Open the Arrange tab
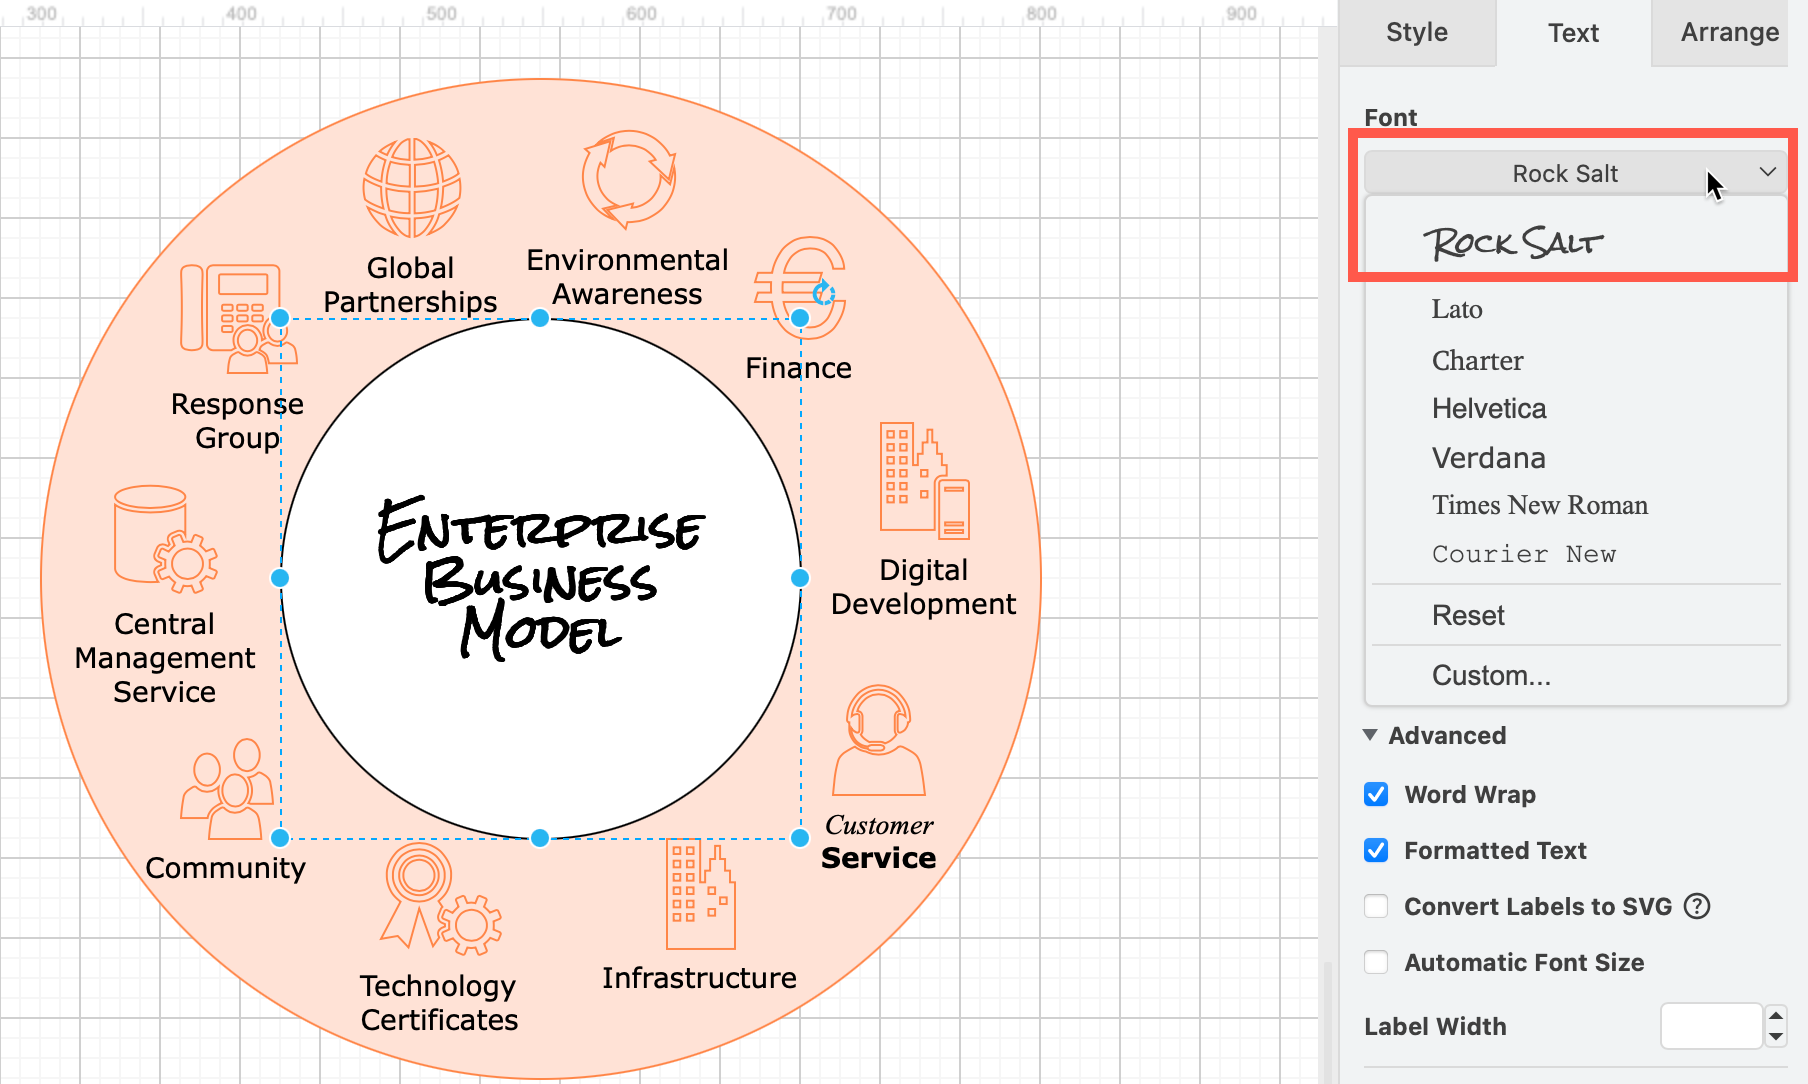Image resolution: width=1808 pixels, height=1084 pixels. (x=1729, y=32)
